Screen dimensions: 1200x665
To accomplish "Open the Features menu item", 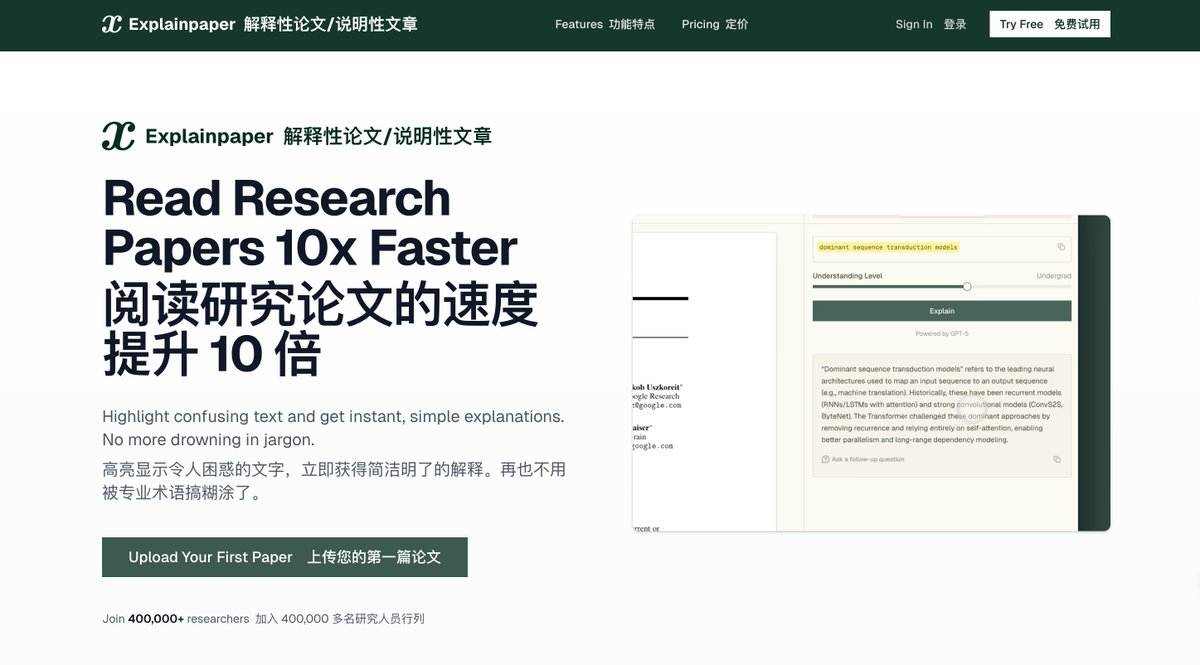I will click(x=605, y=24).
